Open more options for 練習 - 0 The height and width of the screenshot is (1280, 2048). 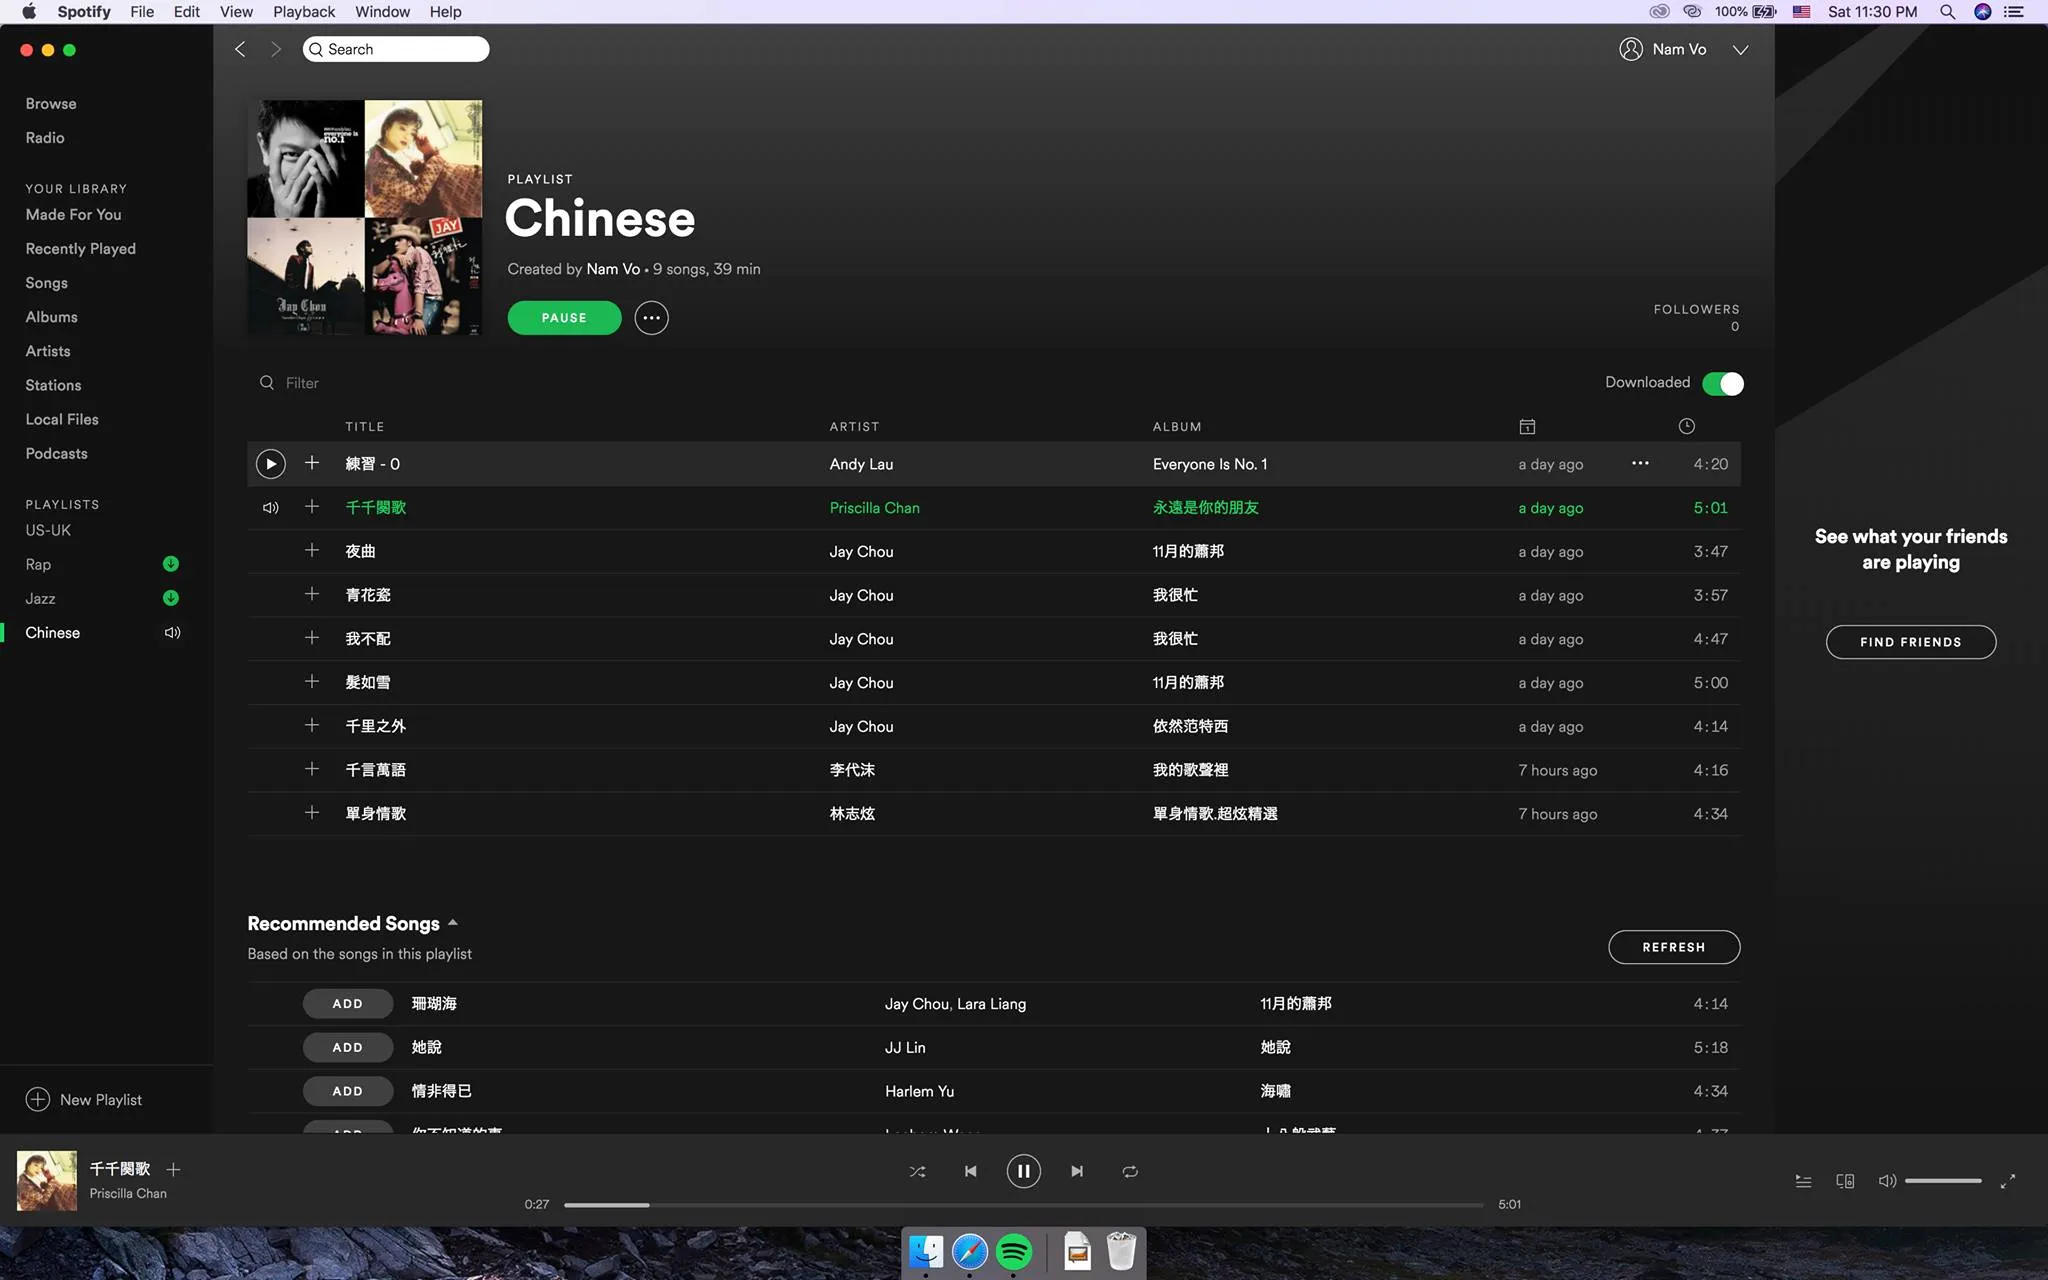(1638, 463)
